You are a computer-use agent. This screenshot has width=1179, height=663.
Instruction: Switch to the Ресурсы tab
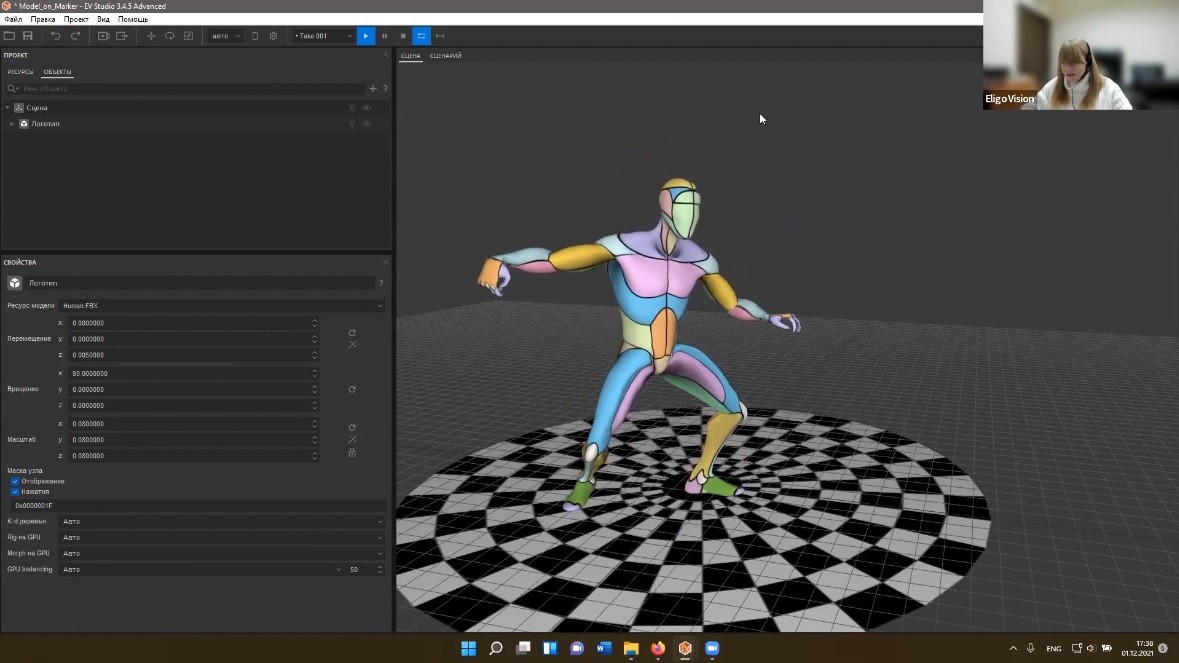tap(20, 72)
